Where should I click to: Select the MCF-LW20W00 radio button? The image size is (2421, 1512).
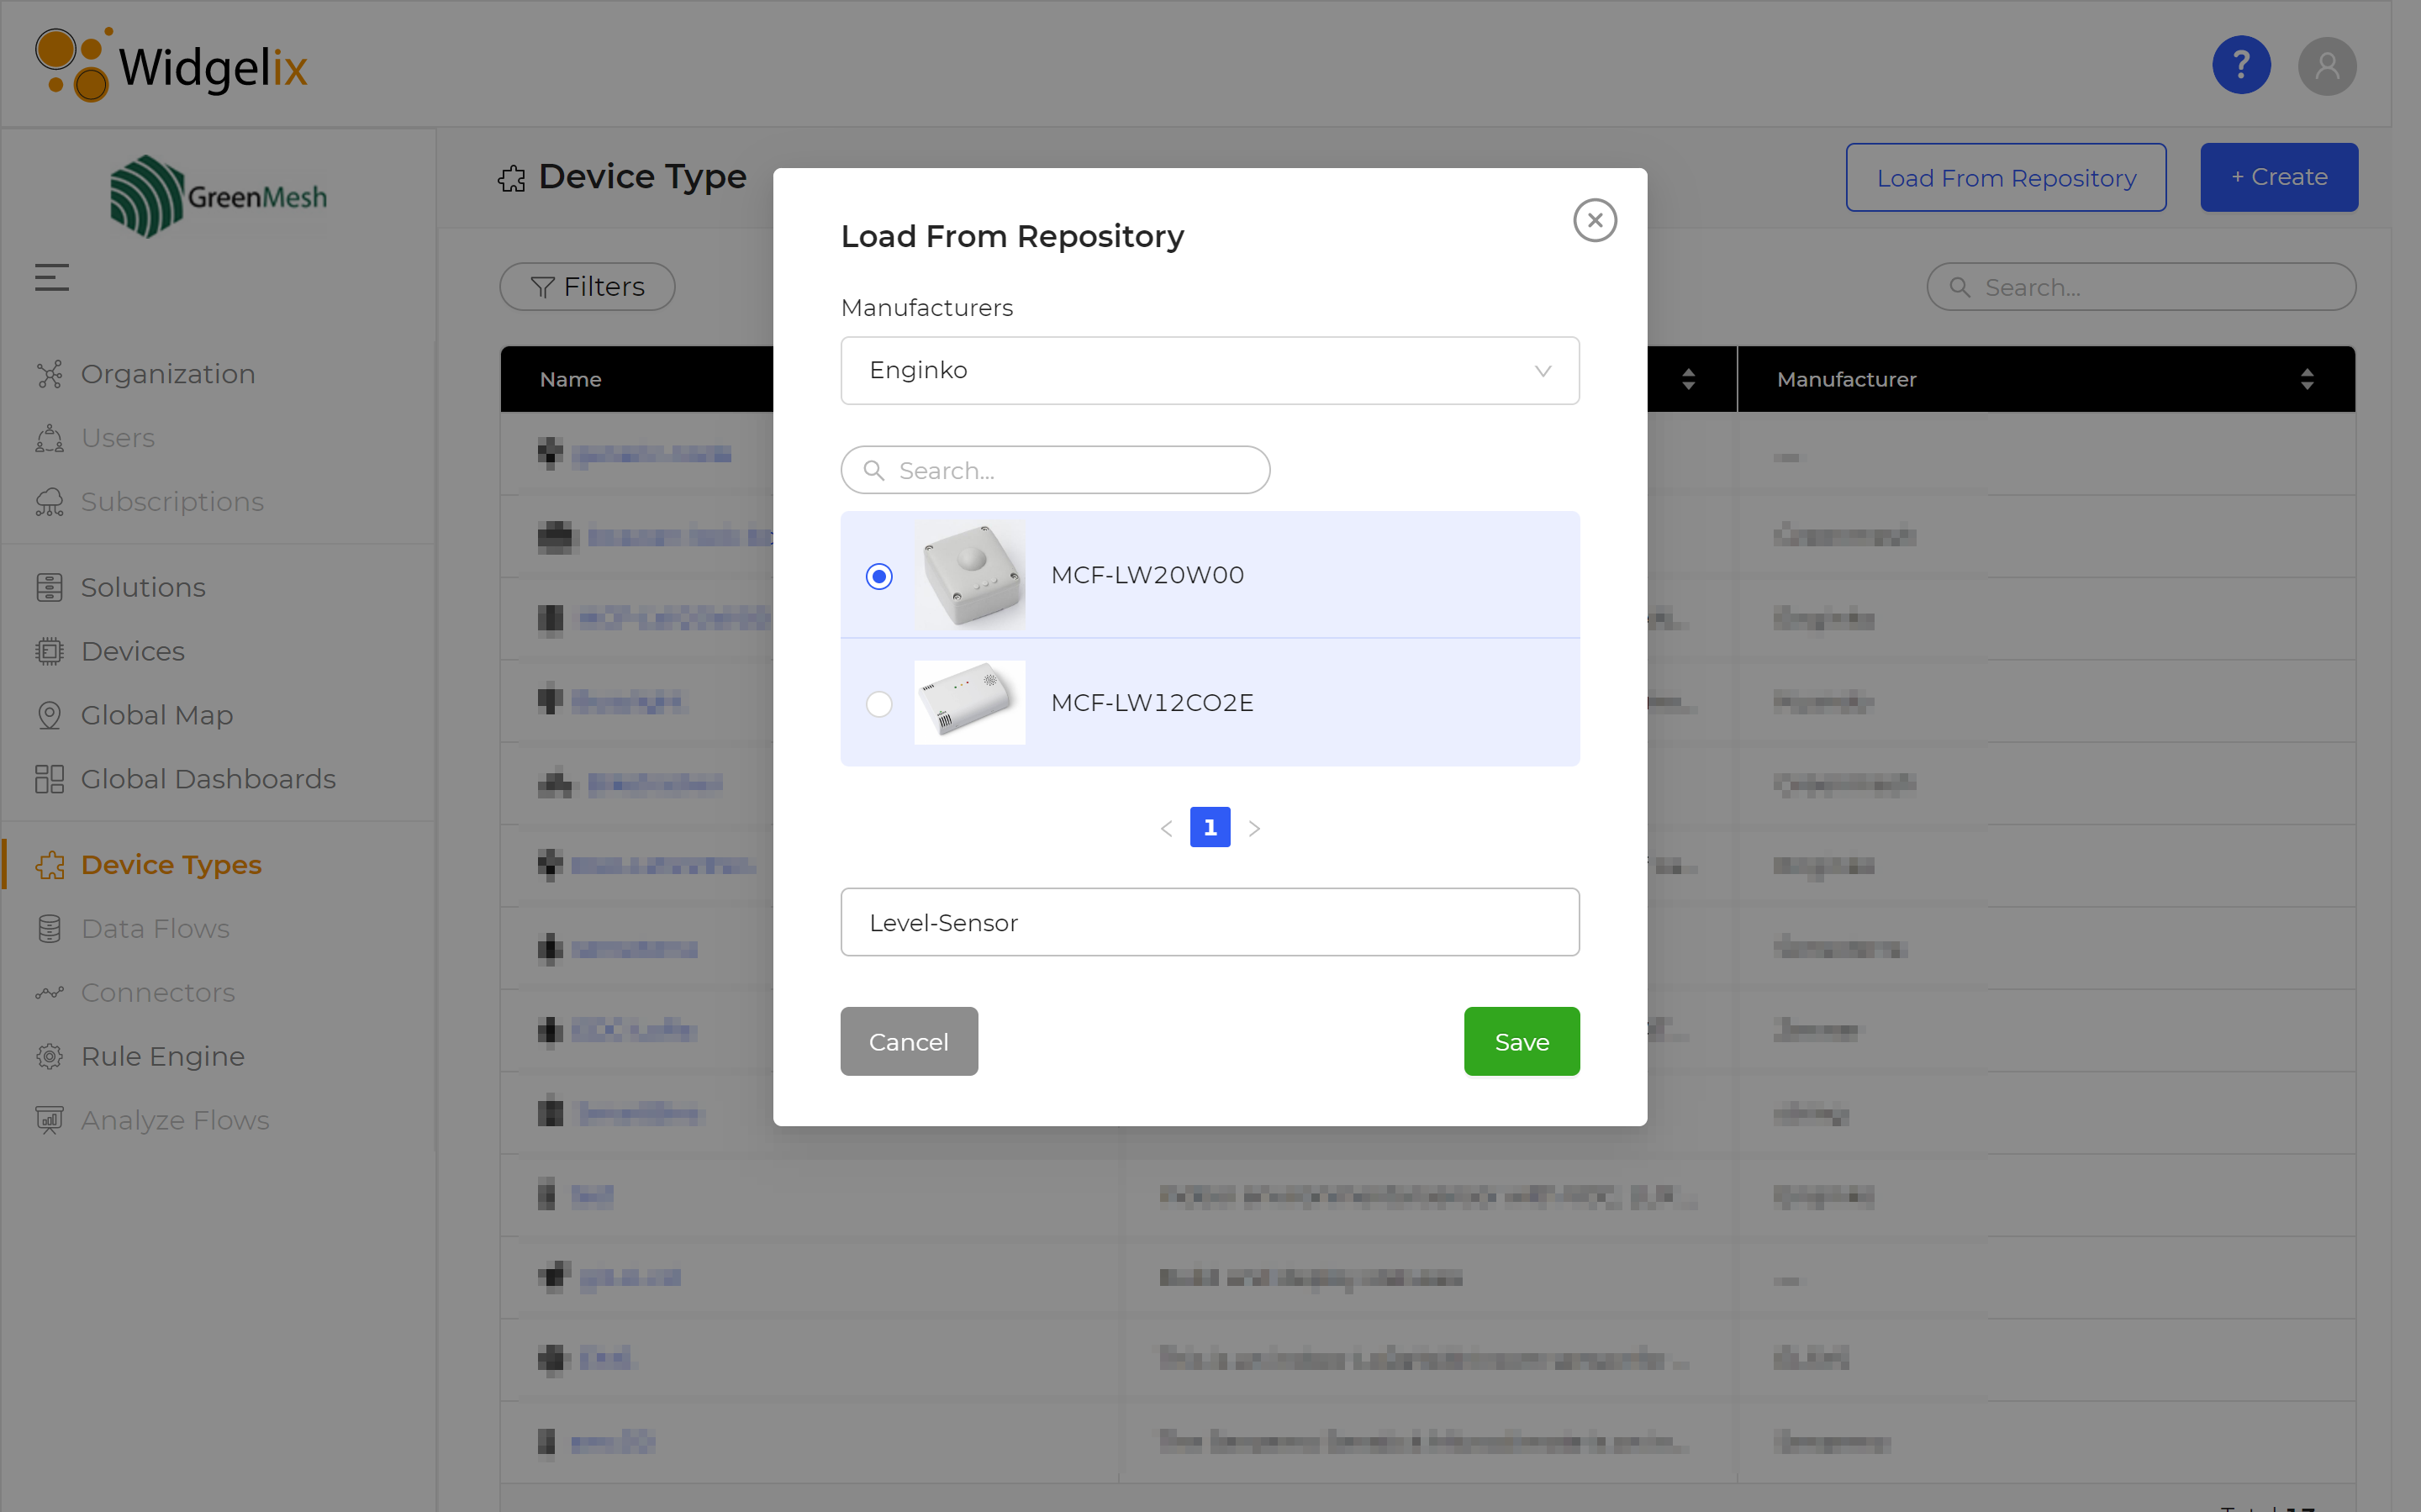tap(878, 575)
